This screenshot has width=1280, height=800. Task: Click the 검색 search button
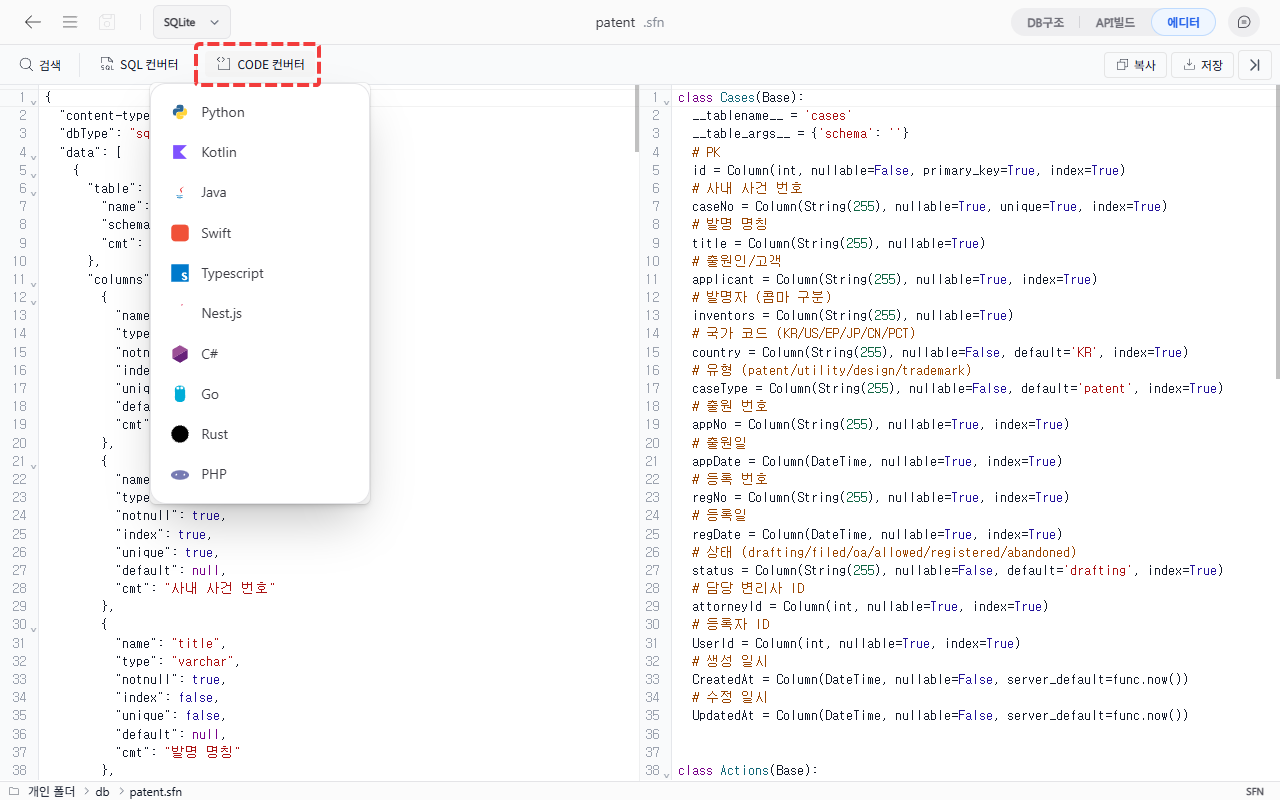40,65
